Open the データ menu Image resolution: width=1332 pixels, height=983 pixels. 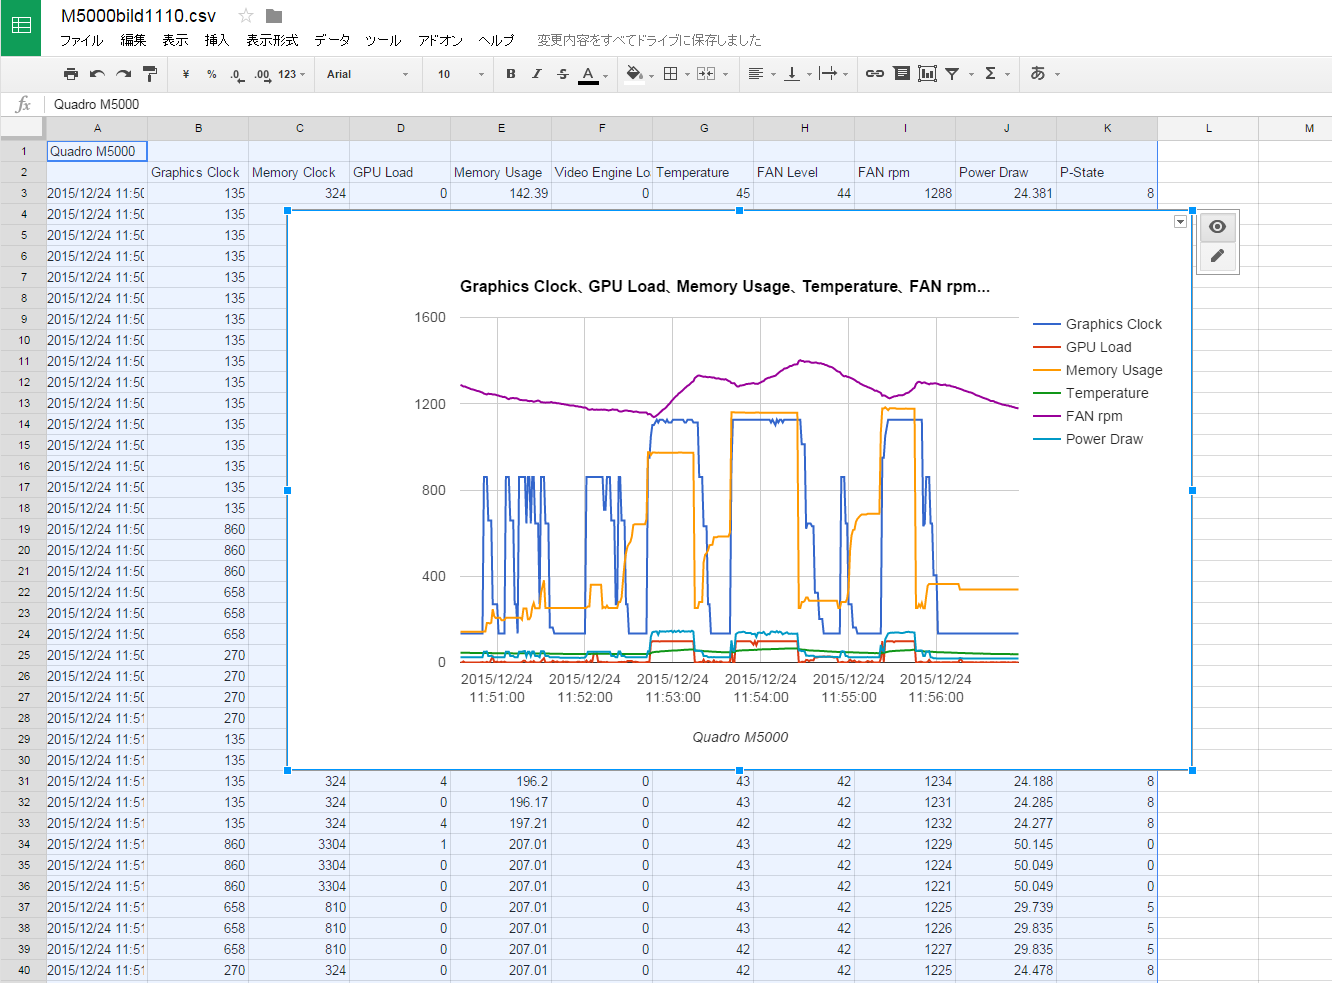coord(332,41)
